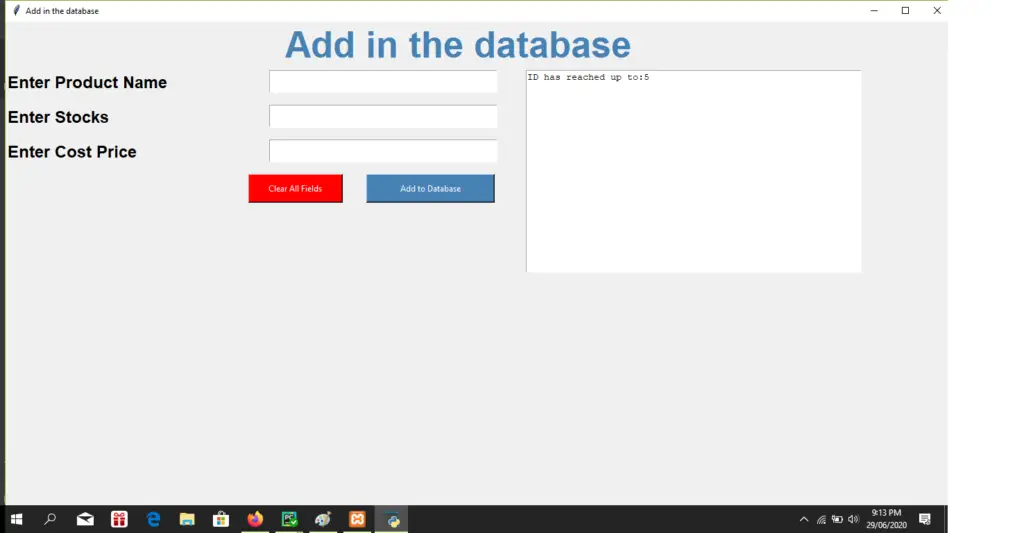Screen dimensions: 1024x533
Task: Minimize the Add in the database window
Action: point(874,10)
